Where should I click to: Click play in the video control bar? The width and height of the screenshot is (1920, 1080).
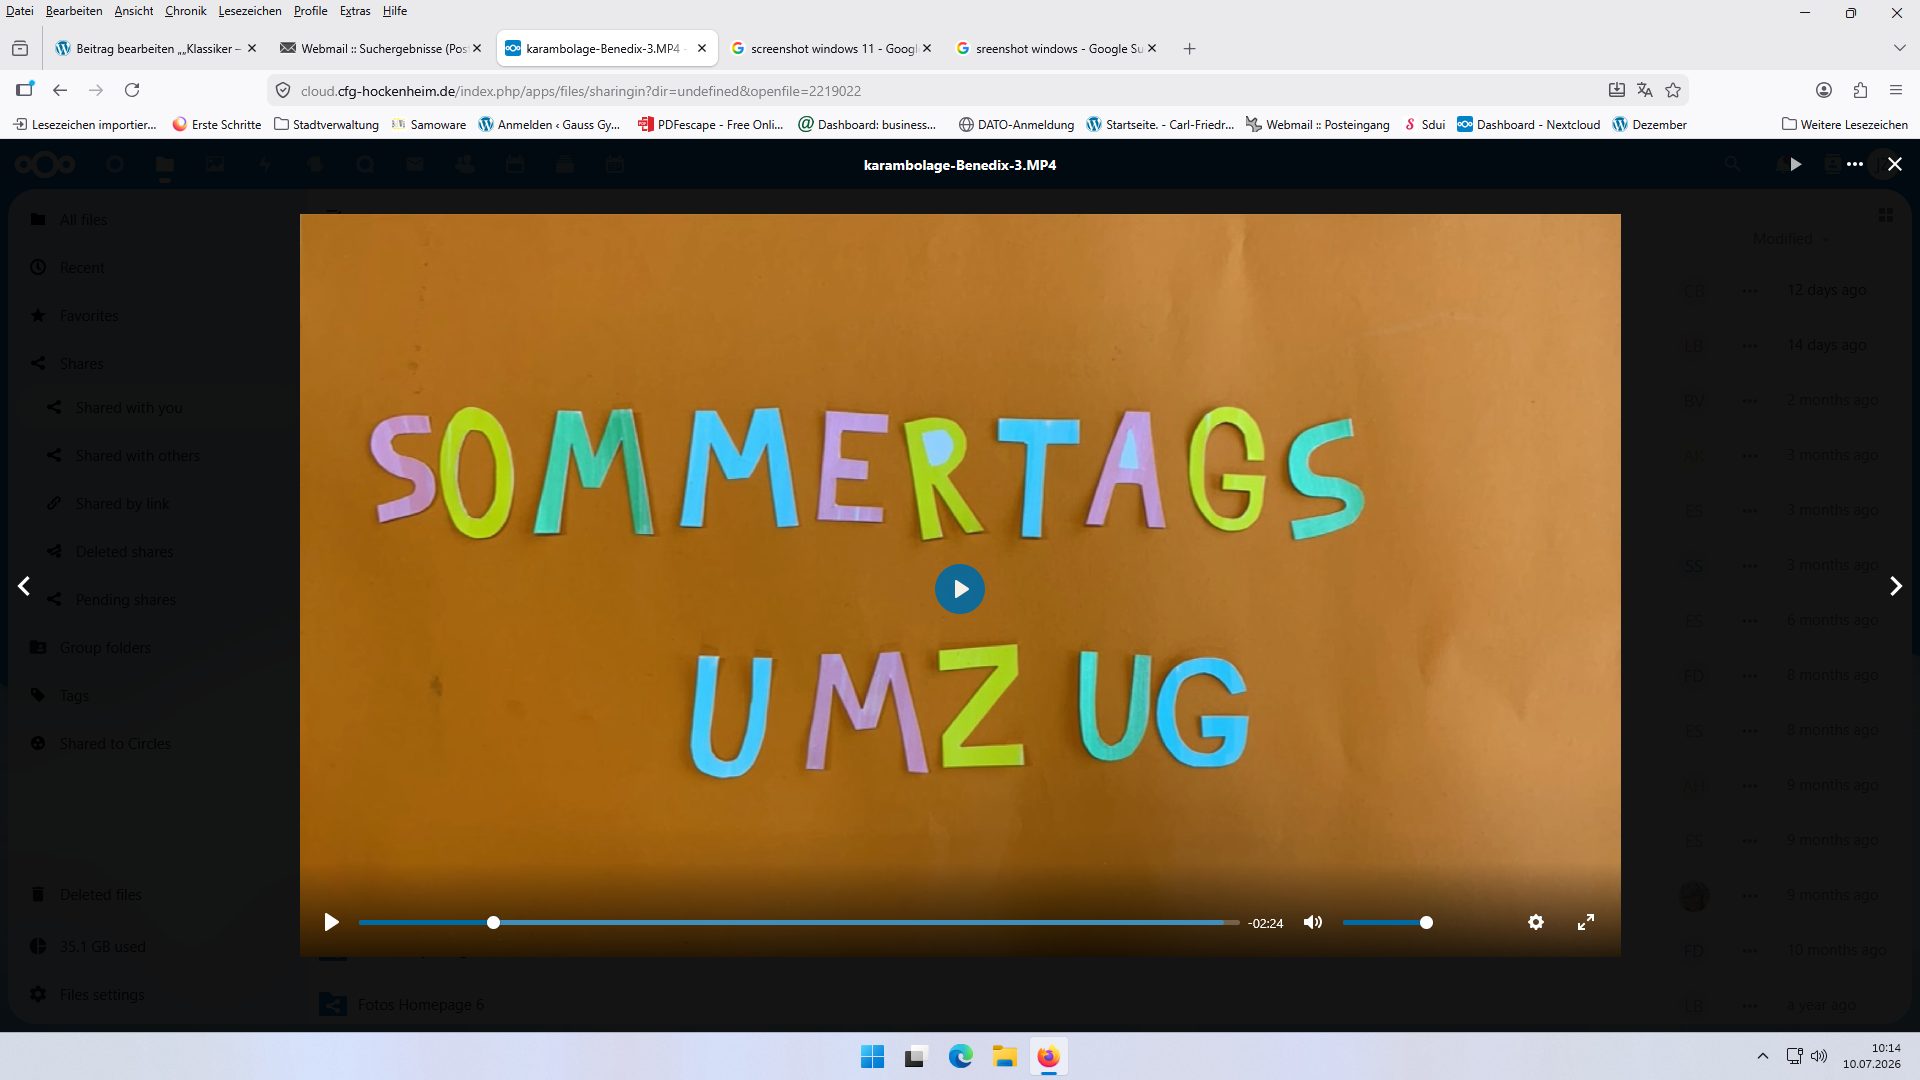point(331,922)
